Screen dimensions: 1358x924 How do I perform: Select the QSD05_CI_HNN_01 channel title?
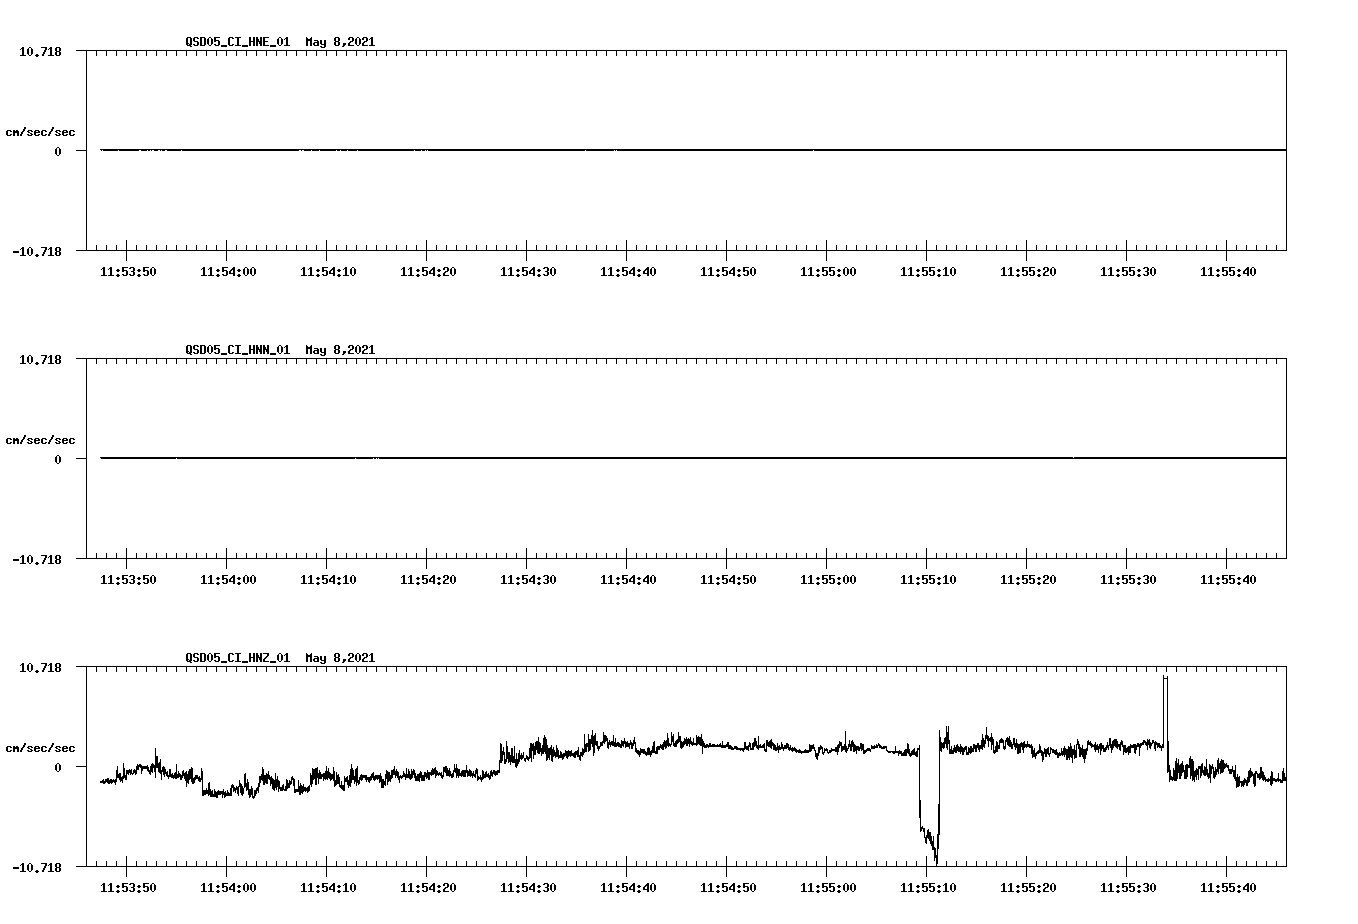[237, 350]
